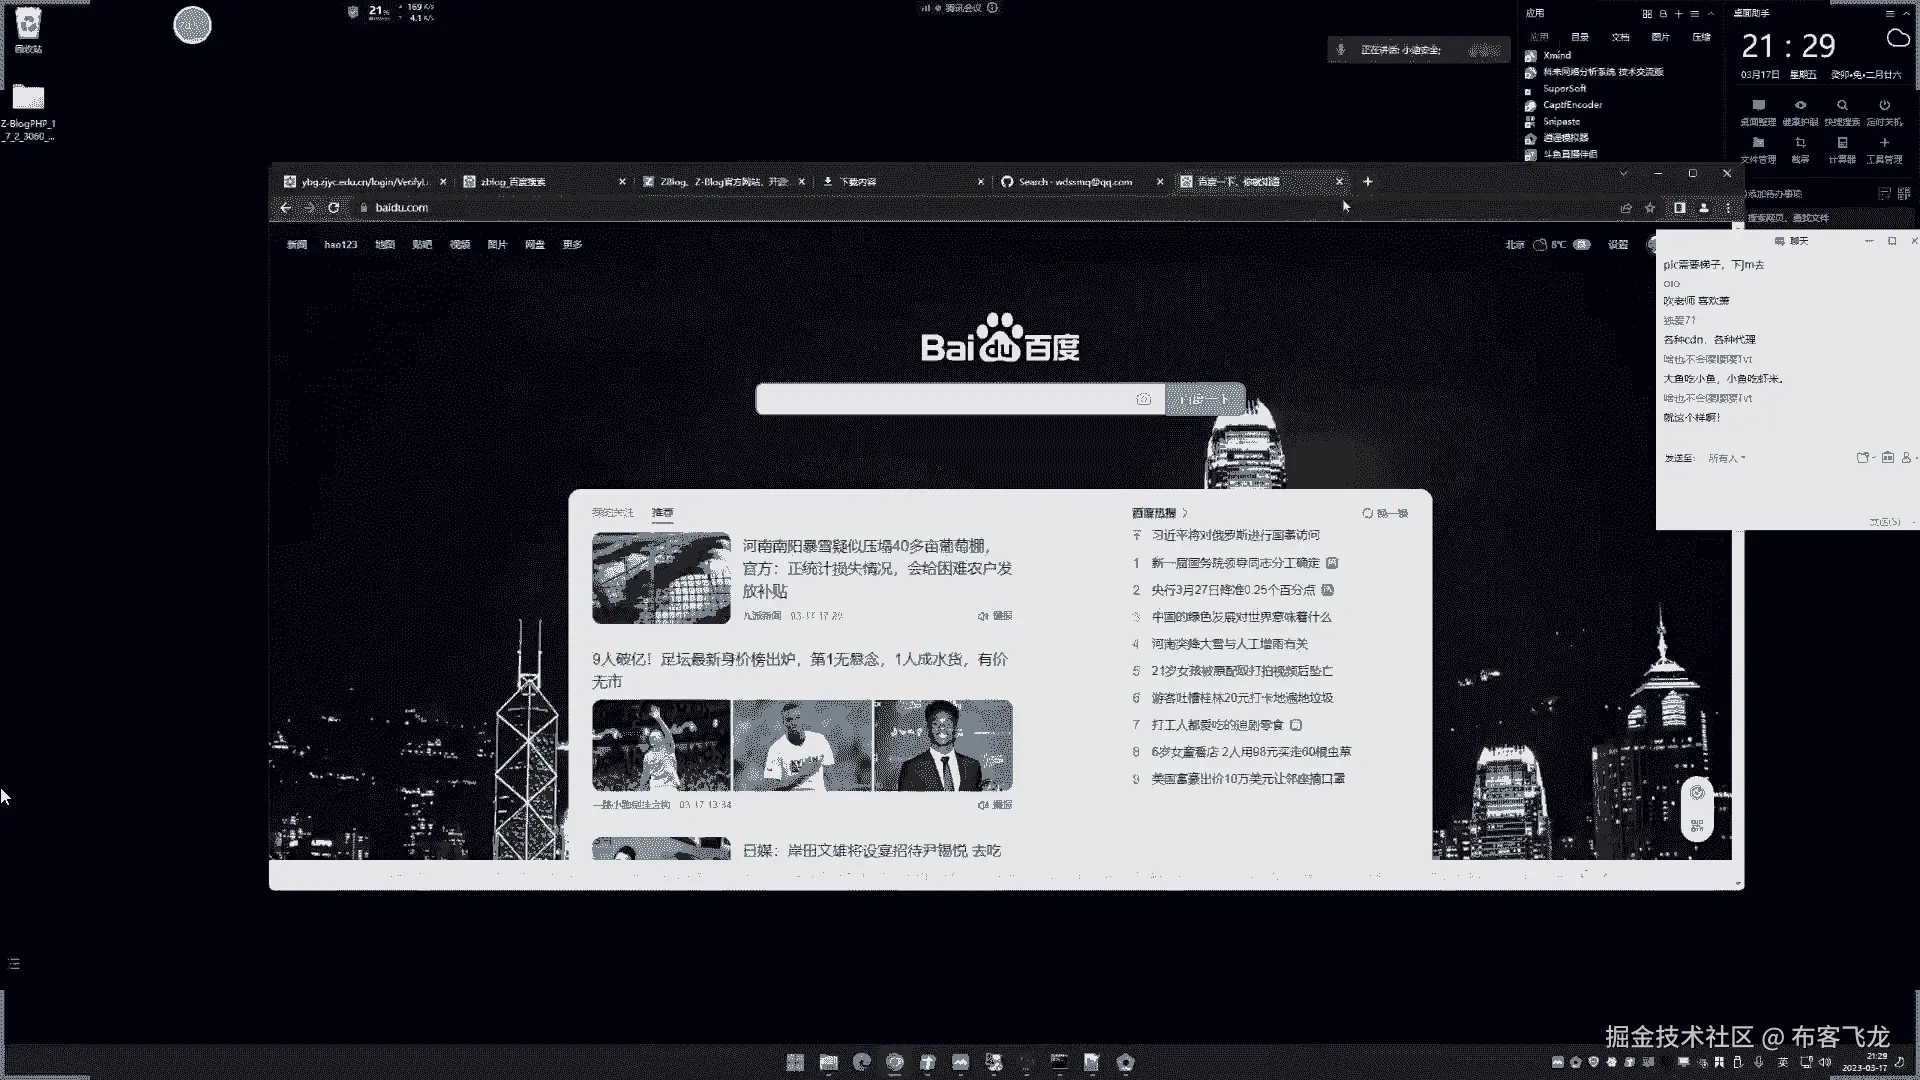Launch the 计算器 calculator tool

pos(1842,143)
